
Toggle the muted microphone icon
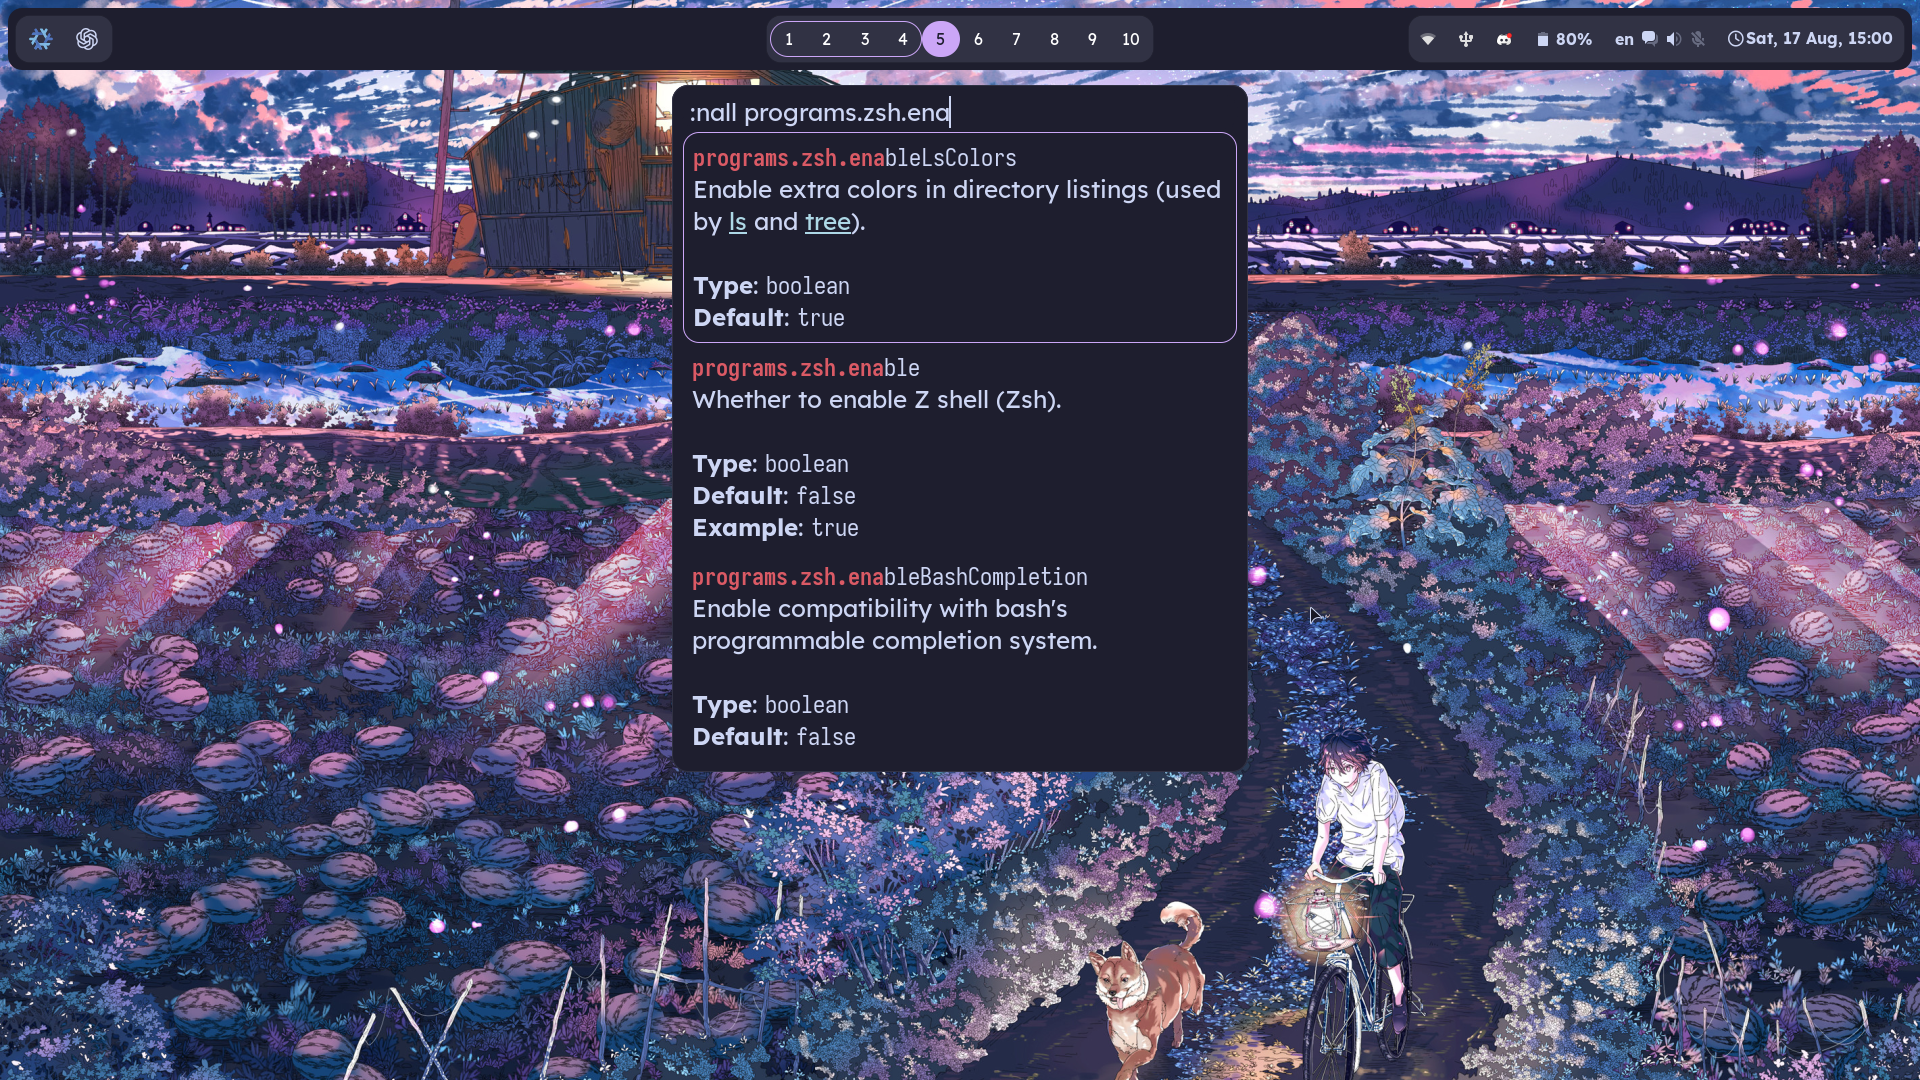pyautogui.click(x=1698, y=39)
